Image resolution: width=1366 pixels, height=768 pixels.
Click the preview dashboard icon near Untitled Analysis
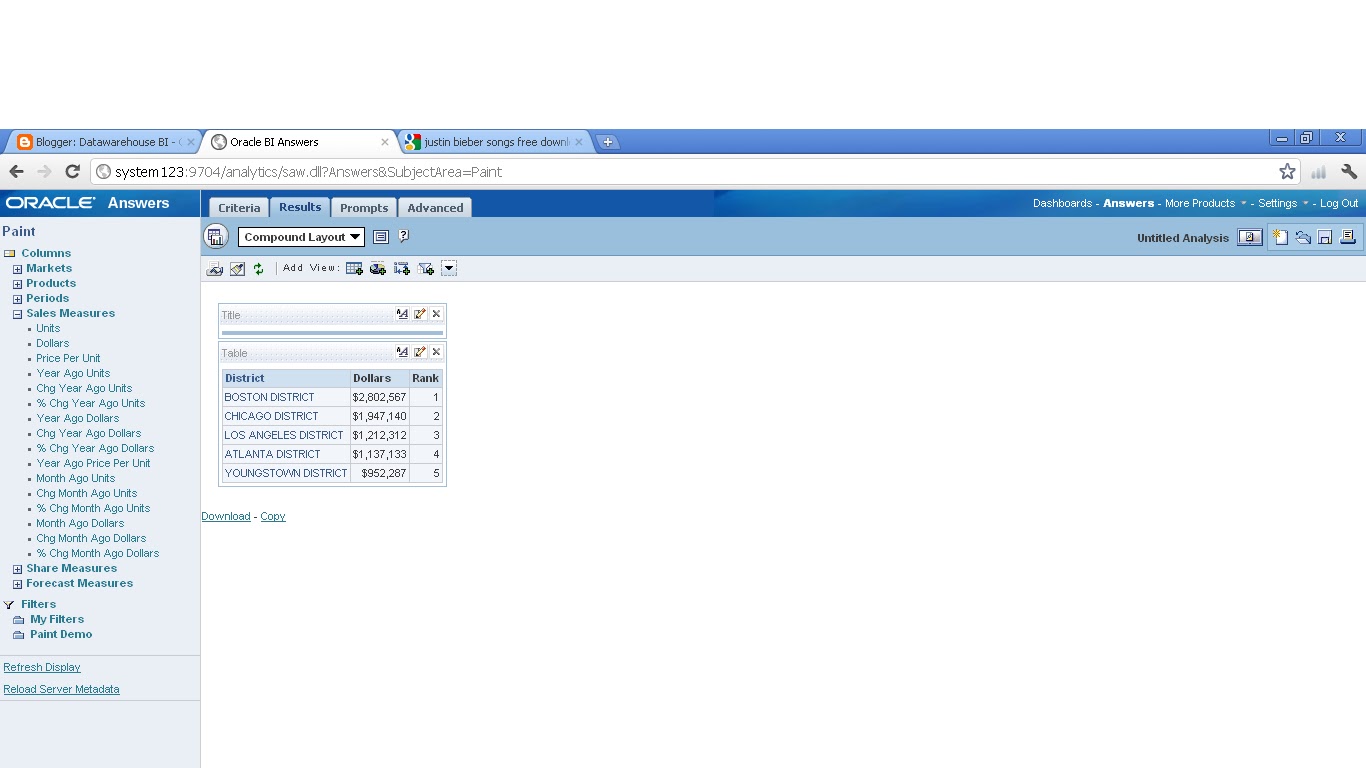1250,238
